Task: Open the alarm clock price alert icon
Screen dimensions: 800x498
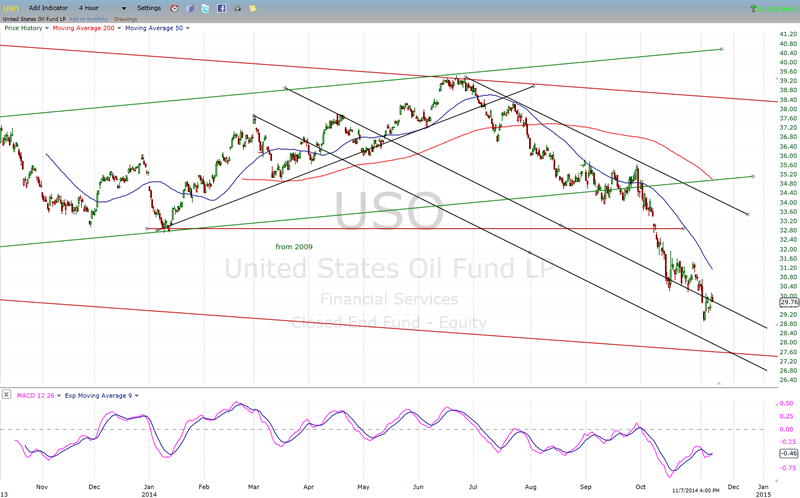Action: pos(174,8)
